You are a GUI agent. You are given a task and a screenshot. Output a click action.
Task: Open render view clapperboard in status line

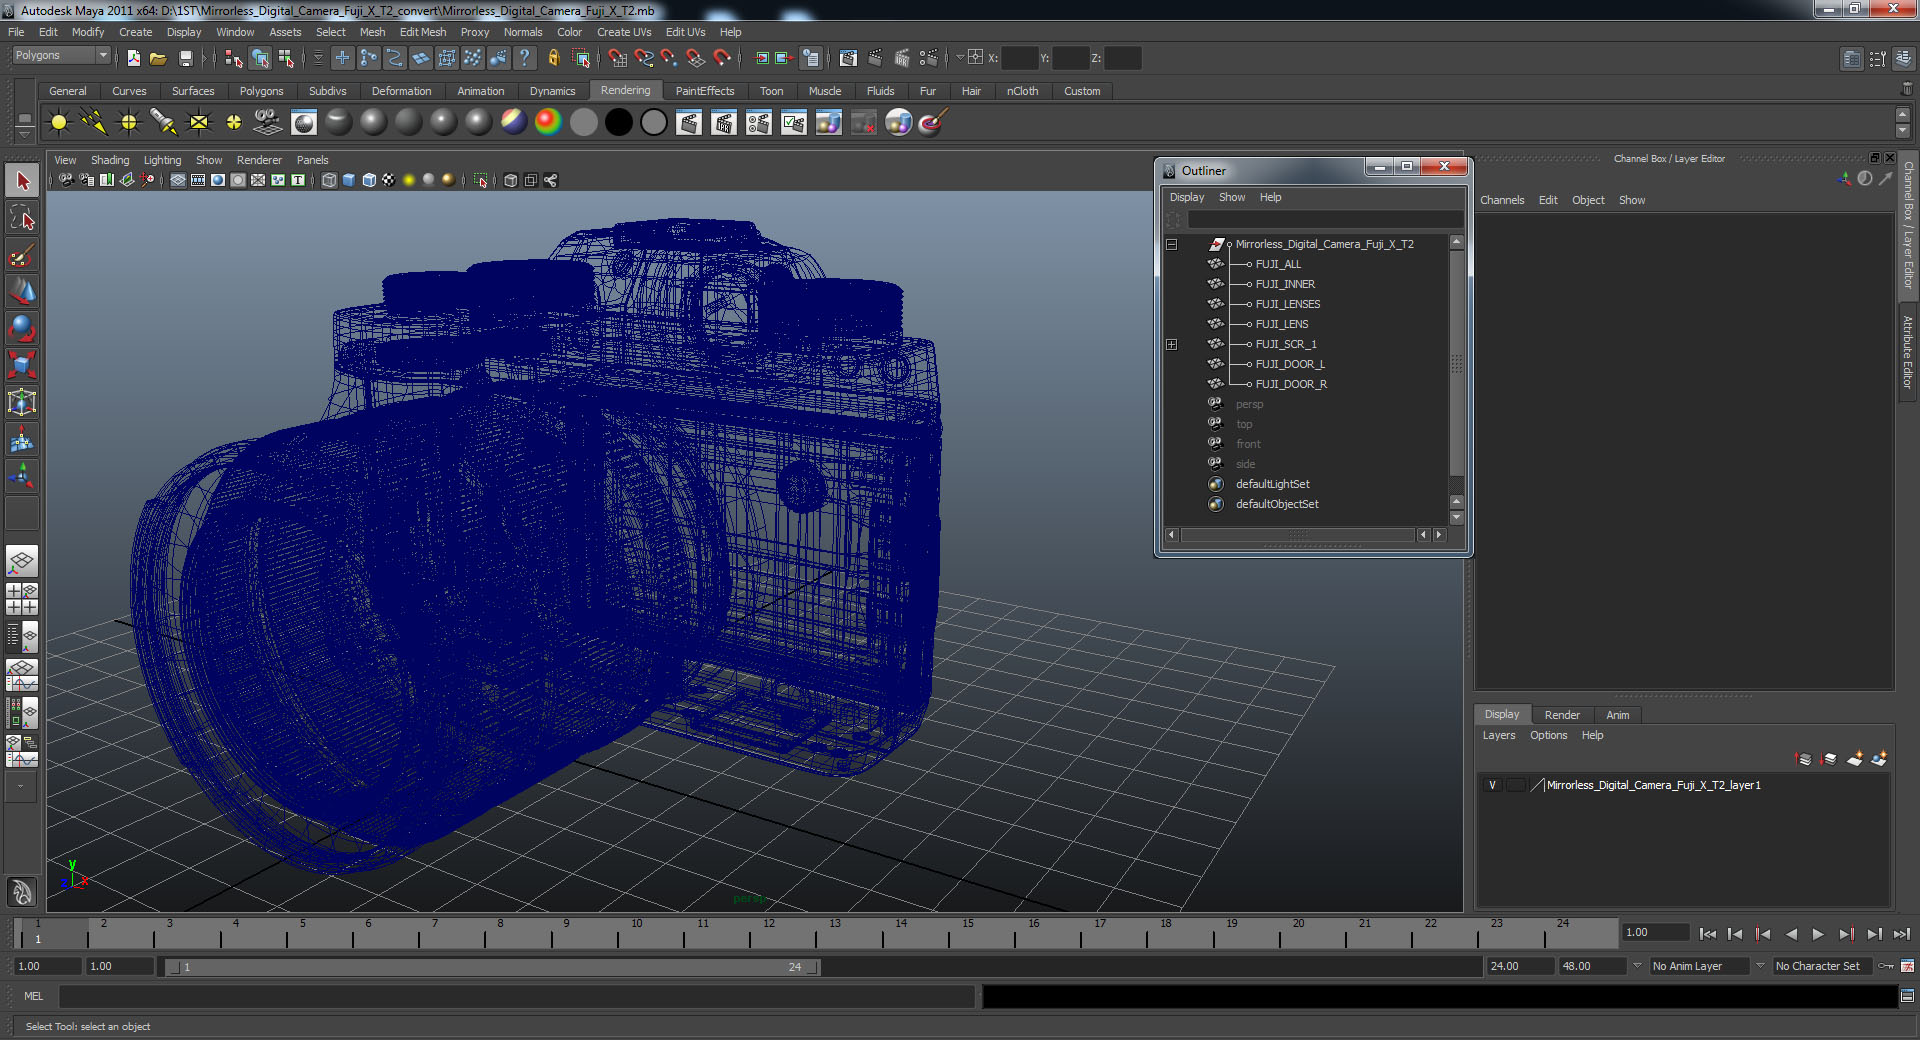pos(848,58)
